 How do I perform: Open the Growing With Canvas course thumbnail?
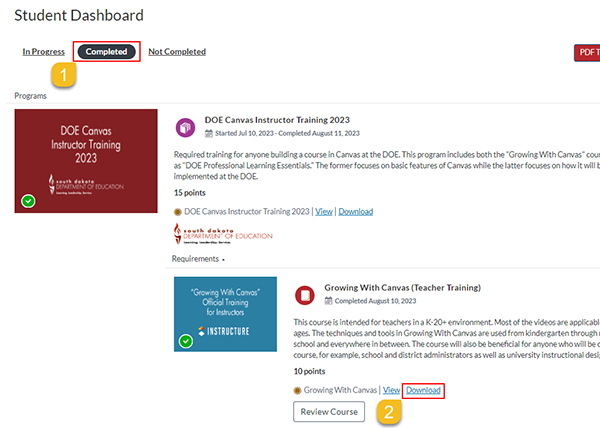tap(225, 314)
